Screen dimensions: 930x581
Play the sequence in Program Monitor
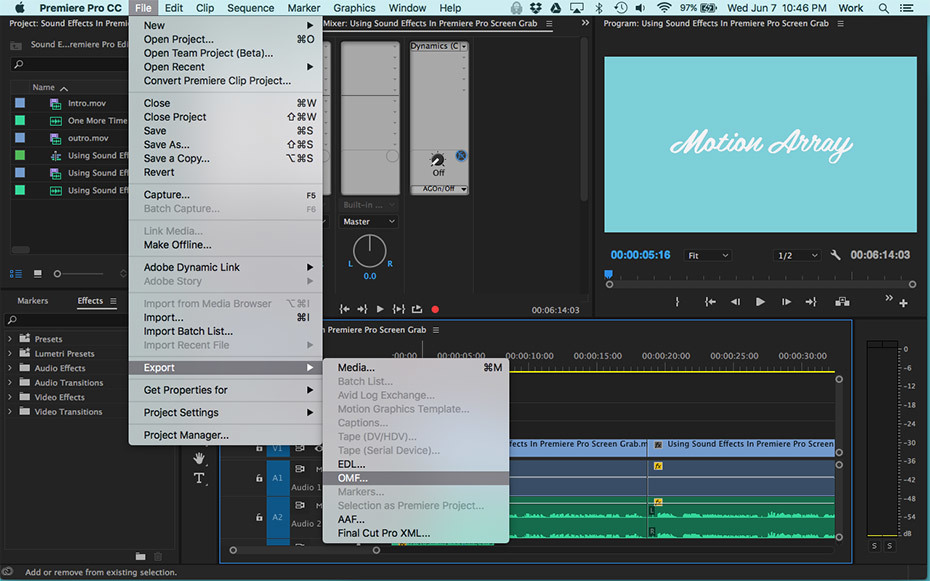click(x=760, y=302)
